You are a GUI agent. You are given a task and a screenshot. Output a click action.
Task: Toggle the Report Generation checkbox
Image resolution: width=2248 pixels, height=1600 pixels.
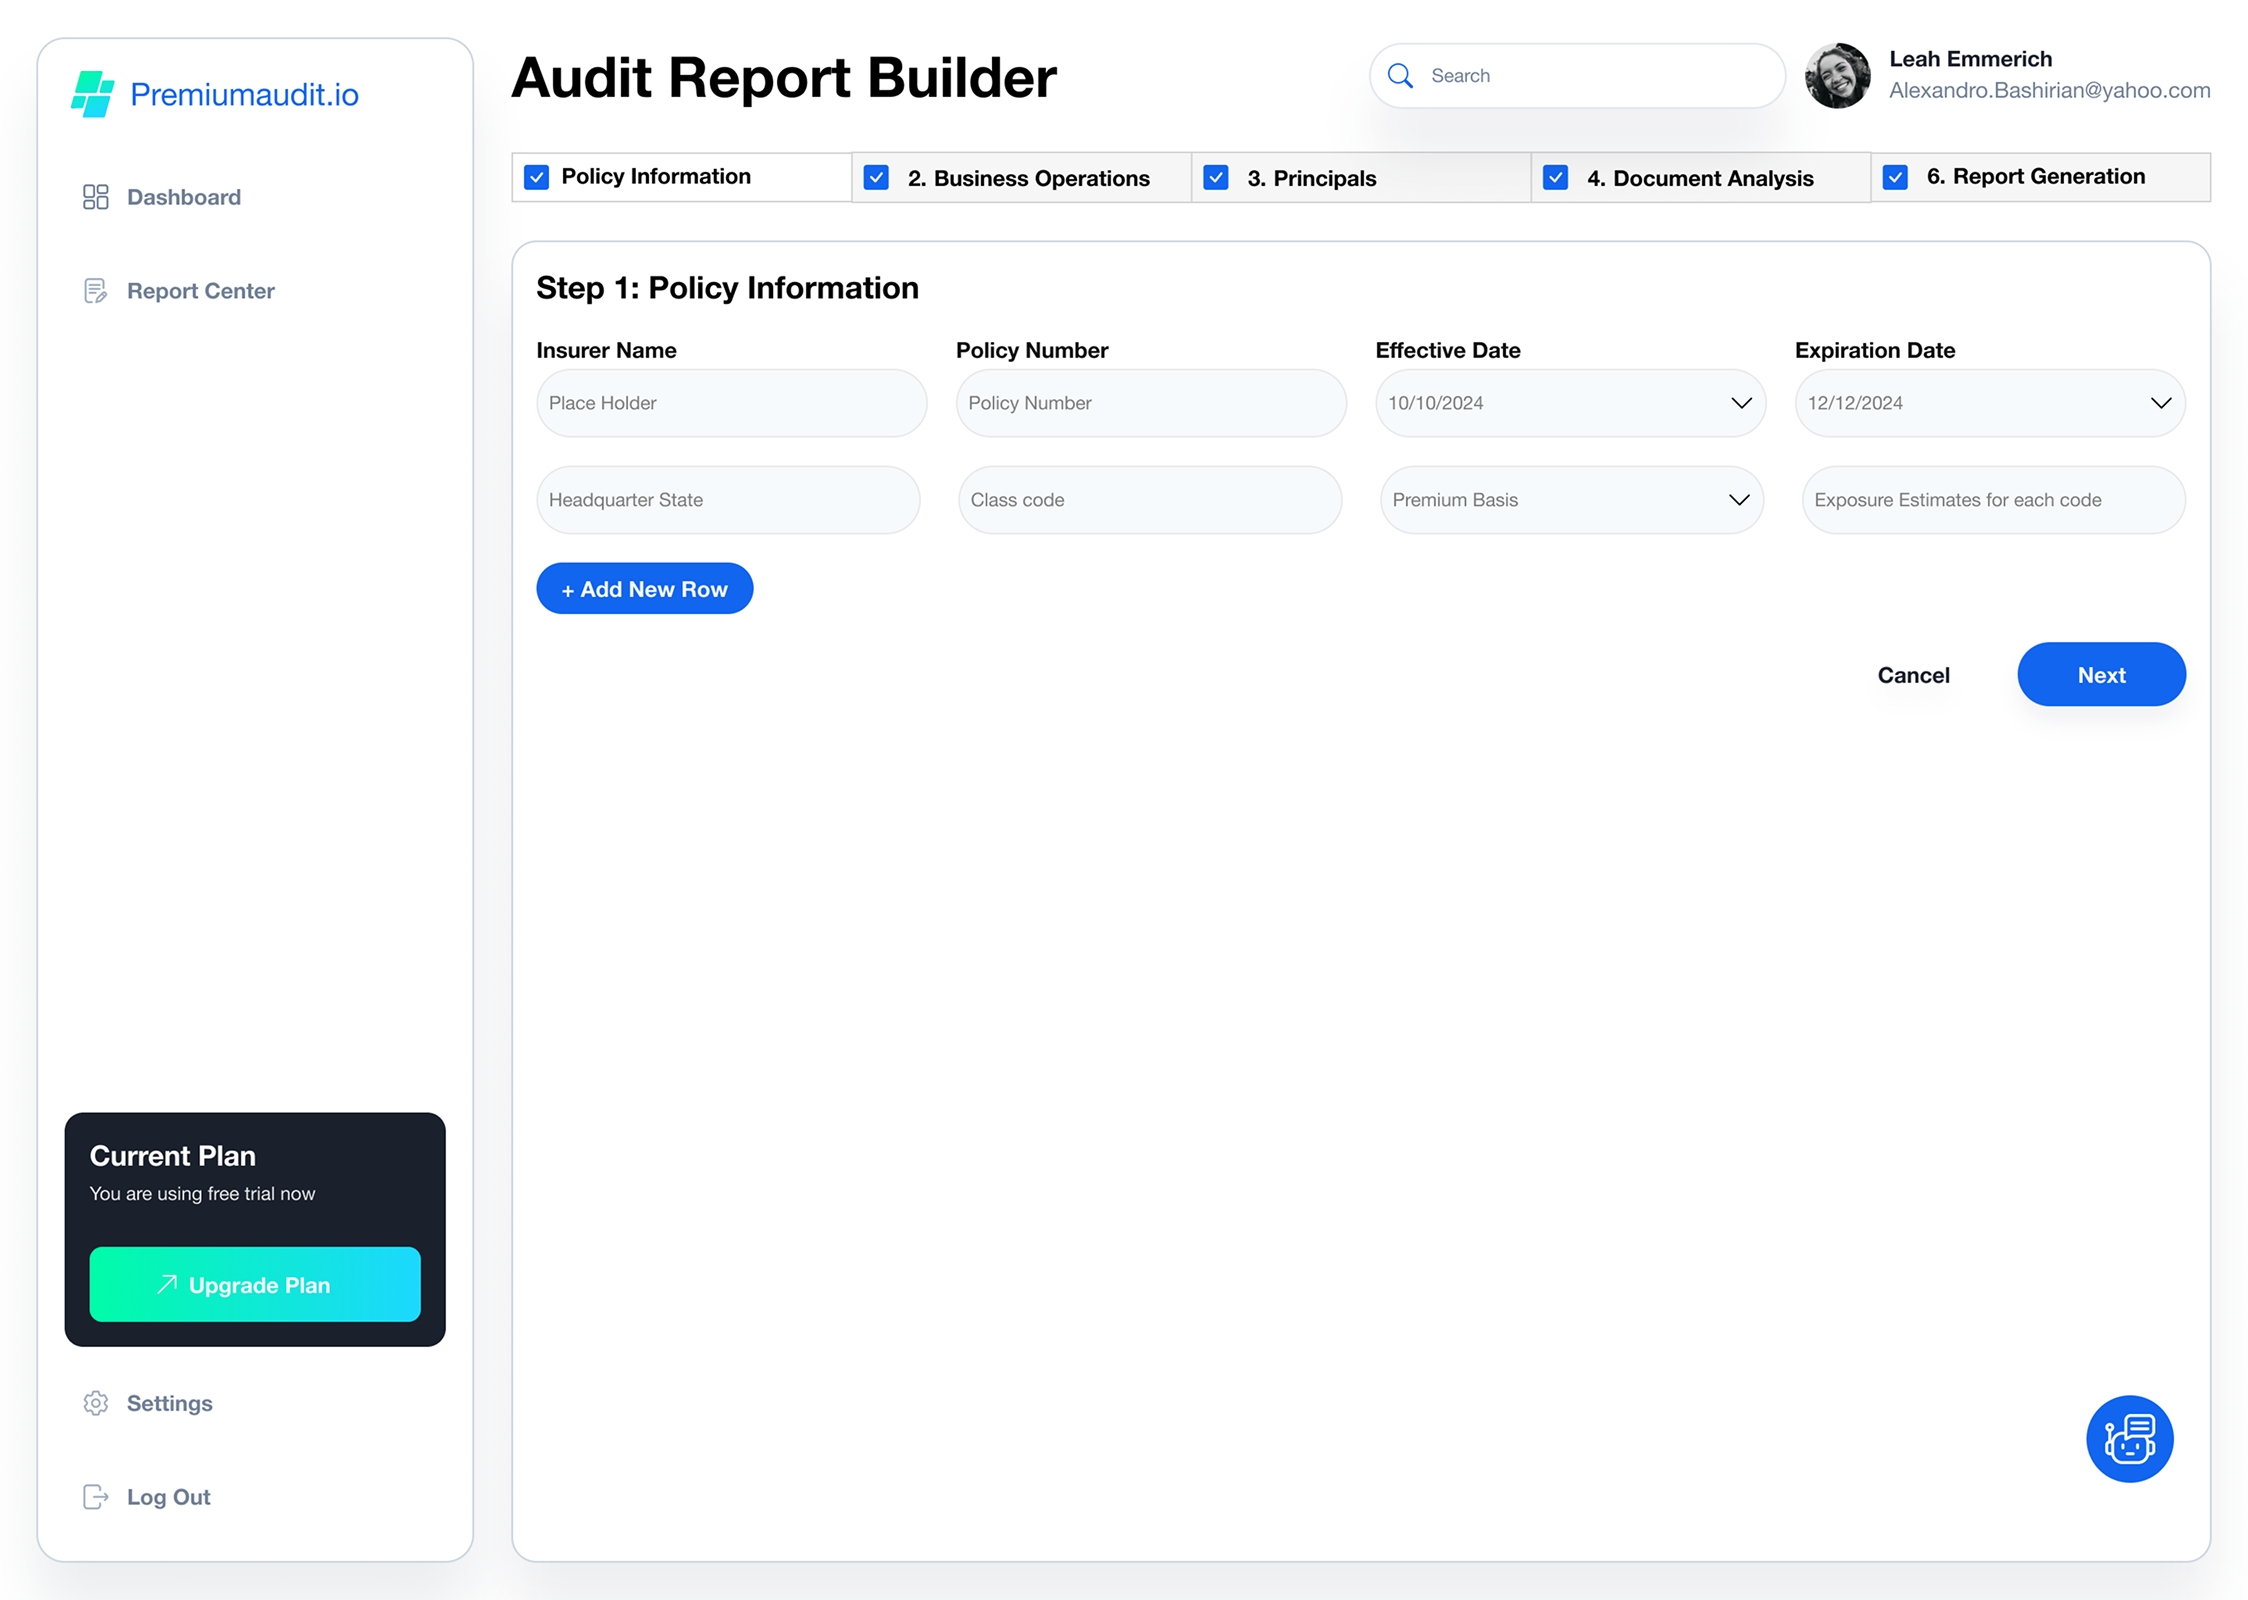(x=1895, y=177)
